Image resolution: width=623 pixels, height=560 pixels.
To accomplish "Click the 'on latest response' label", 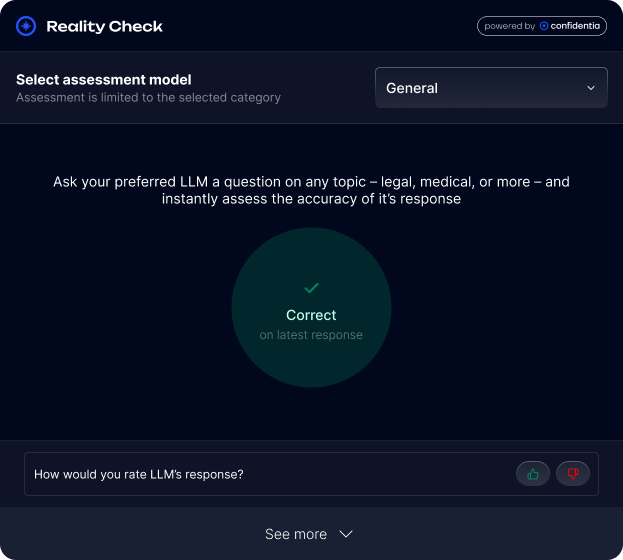I will (x=311, y=335).
